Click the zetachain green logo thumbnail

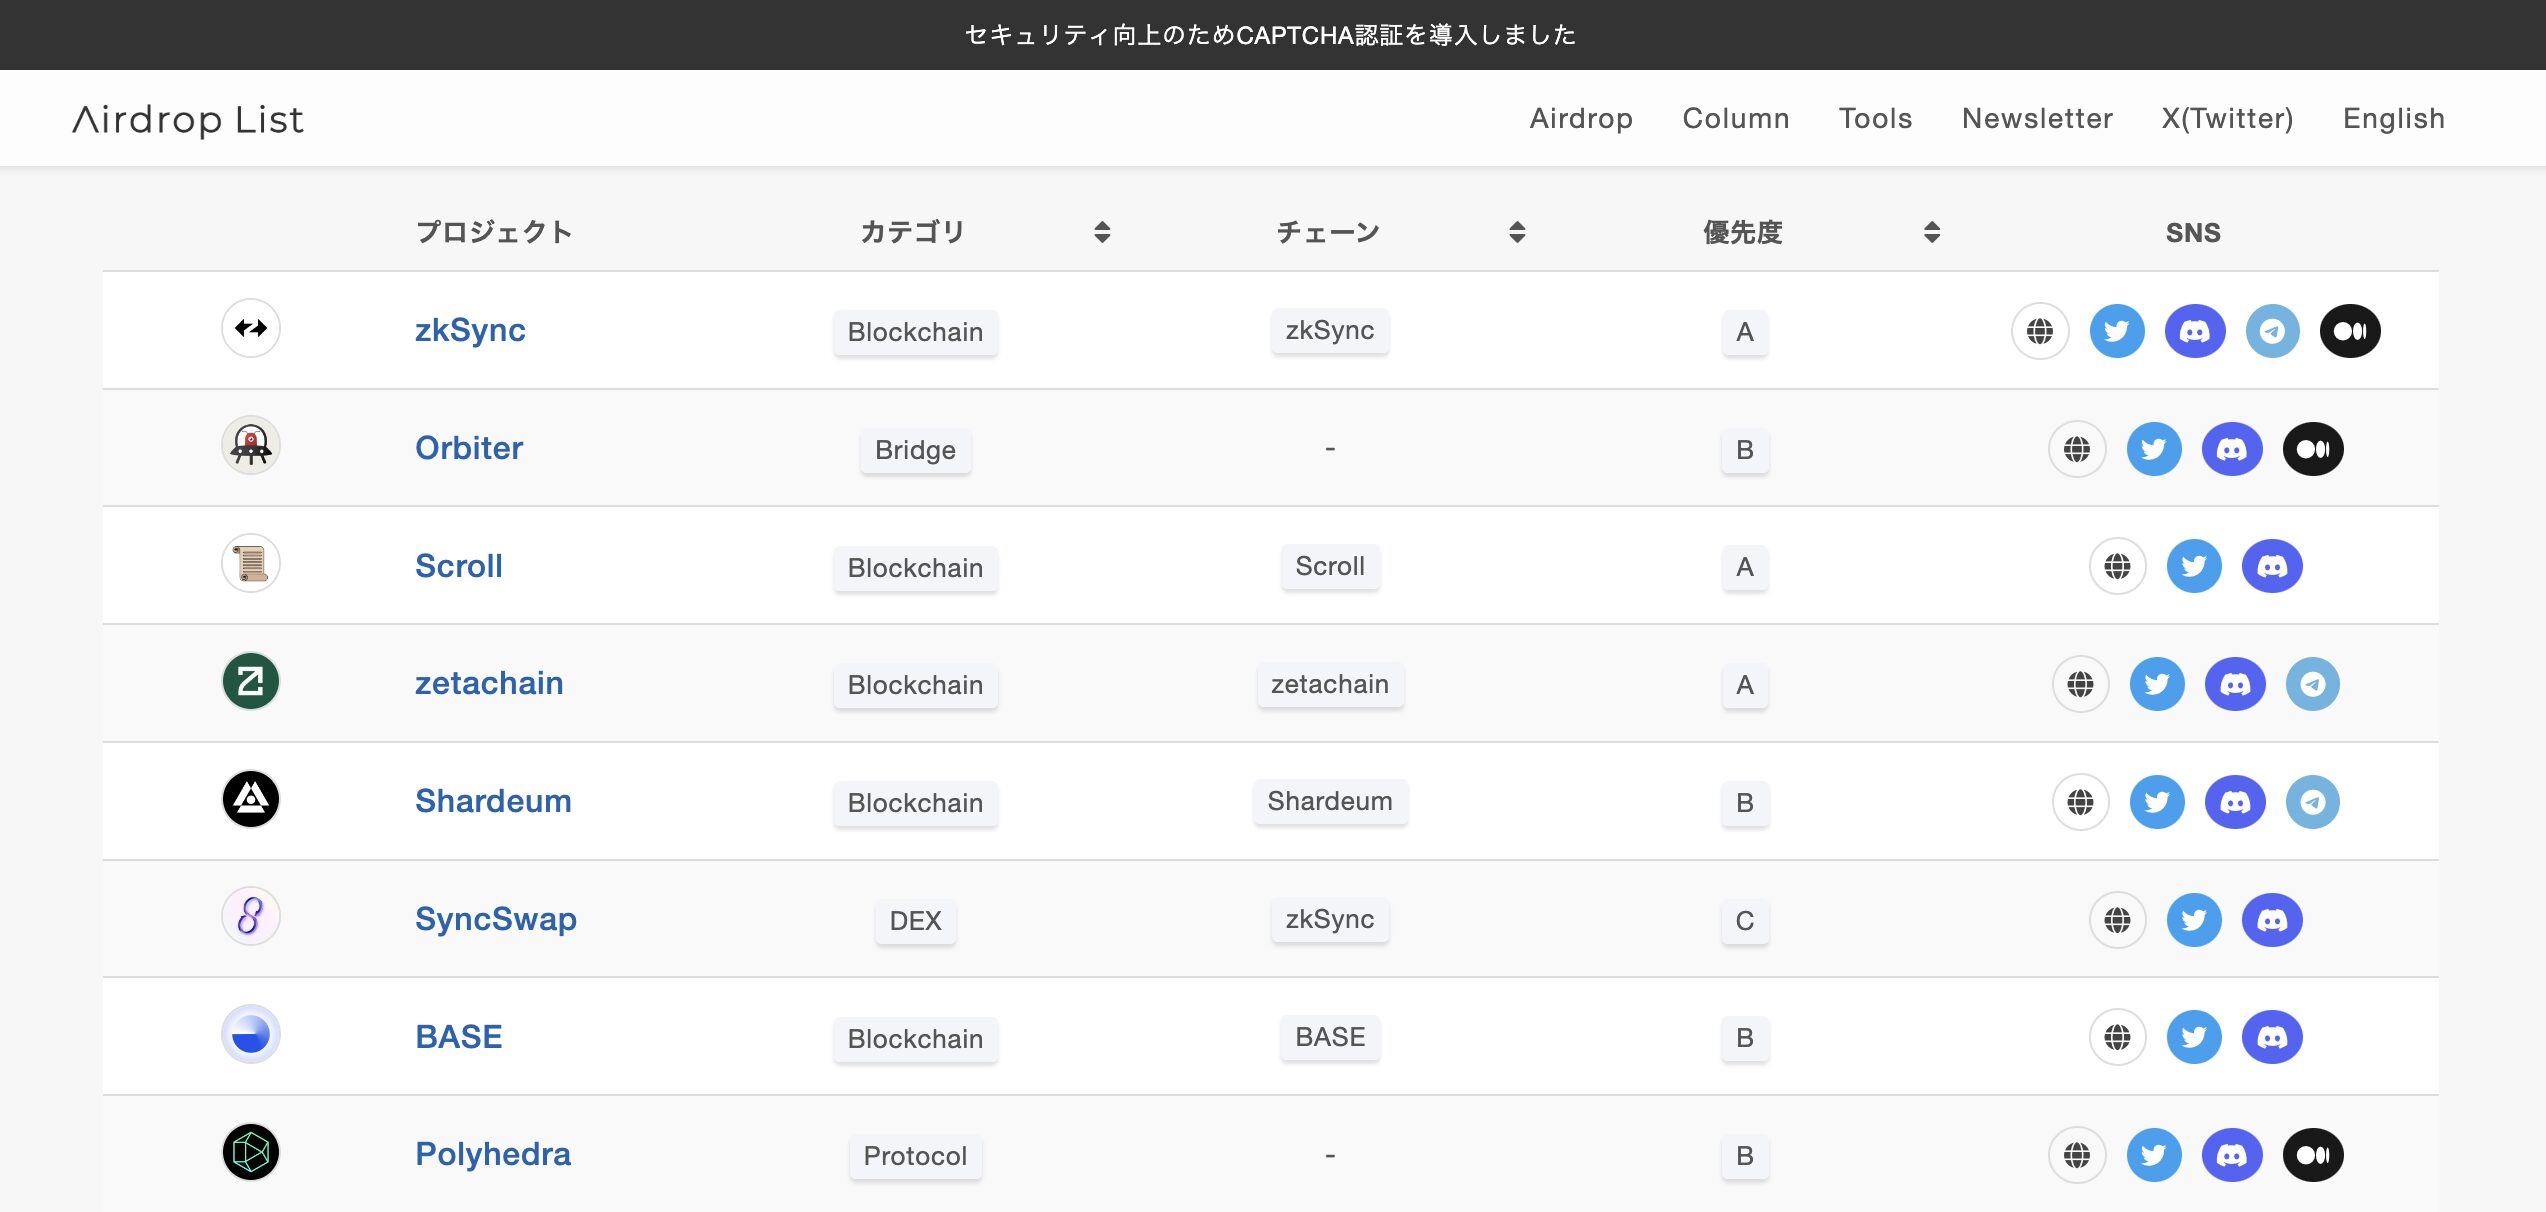[250, 681]
